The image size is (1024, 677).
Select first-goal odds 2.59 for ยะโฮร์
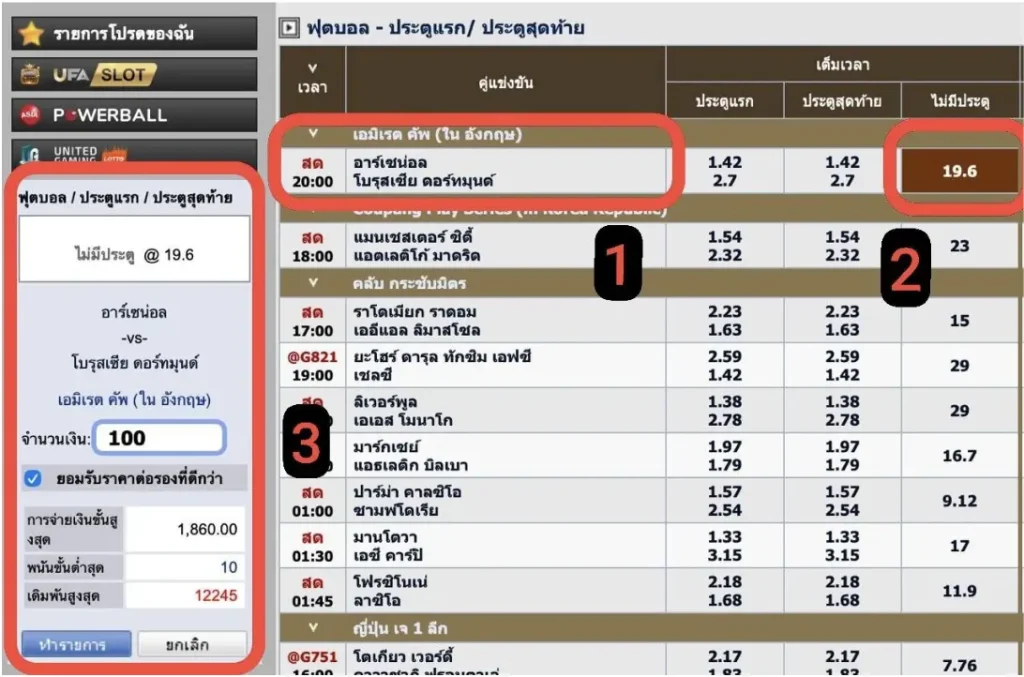pyautogui.click(x=725, y=356)
